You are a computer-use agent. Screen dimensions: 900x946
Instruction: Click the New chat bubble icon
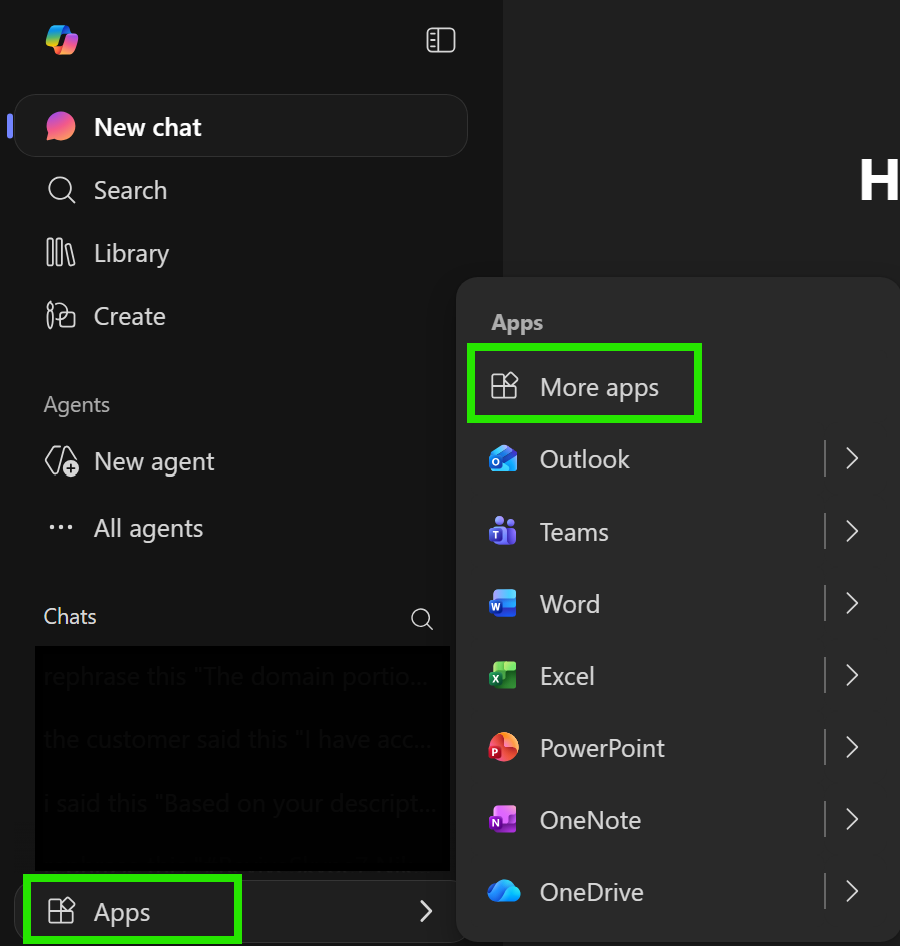(x=61, y=126)
